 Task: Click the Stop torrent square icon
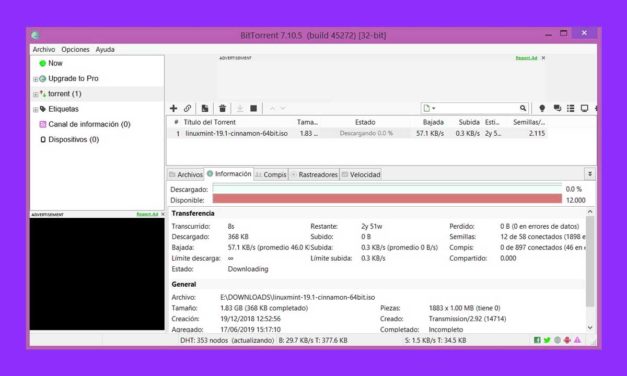pos(254,108)
